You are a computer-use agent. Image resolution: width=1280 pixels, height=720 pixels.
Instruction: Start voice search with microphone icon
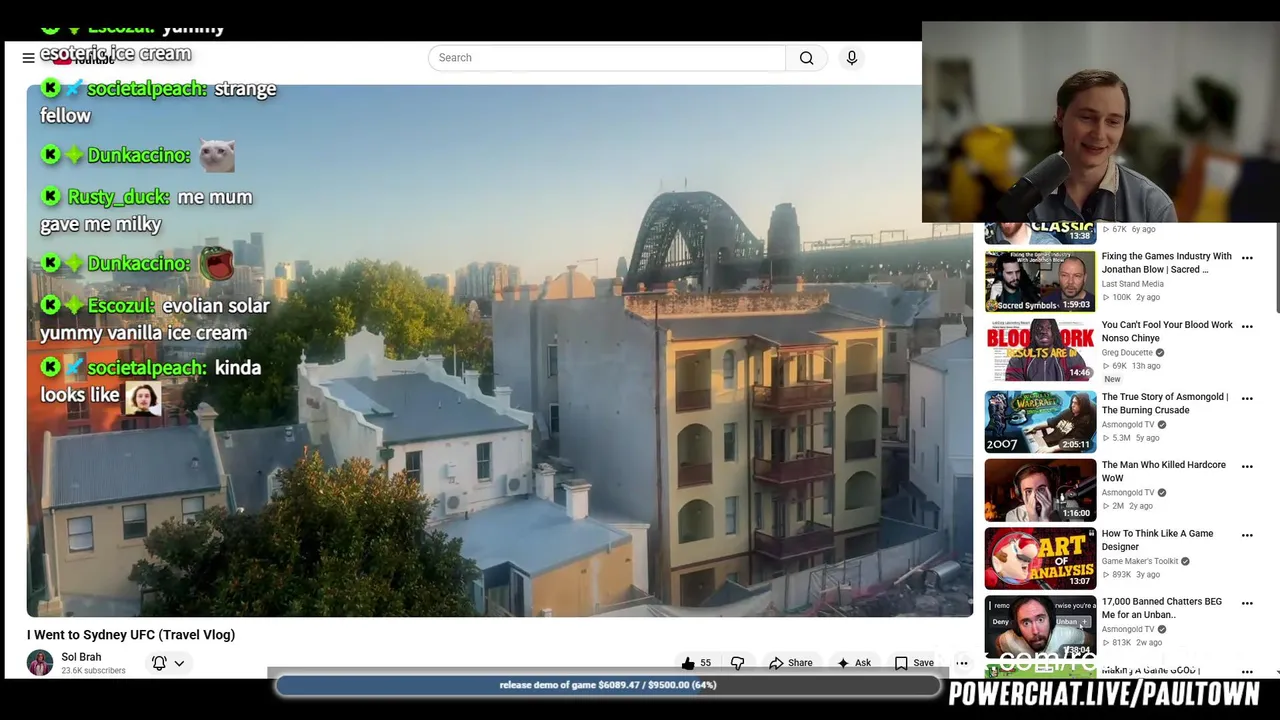pos(852,58)
